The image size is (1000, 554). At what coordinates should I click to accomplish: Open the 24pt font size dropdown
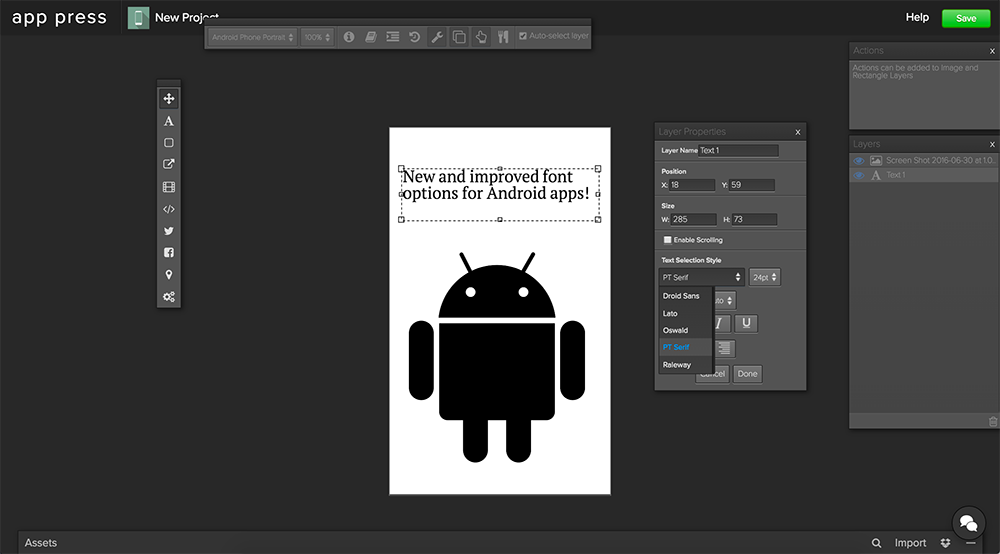(x=765, y=277)
